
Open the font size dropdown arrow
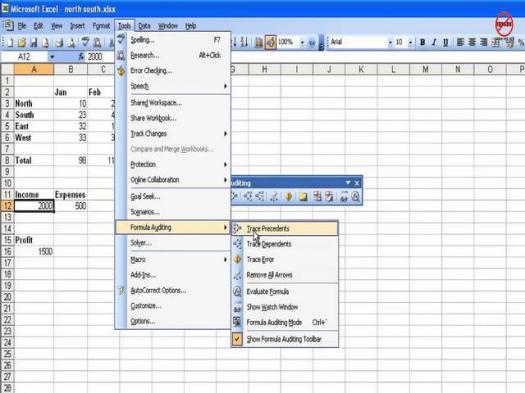click(x=410, y=43)
